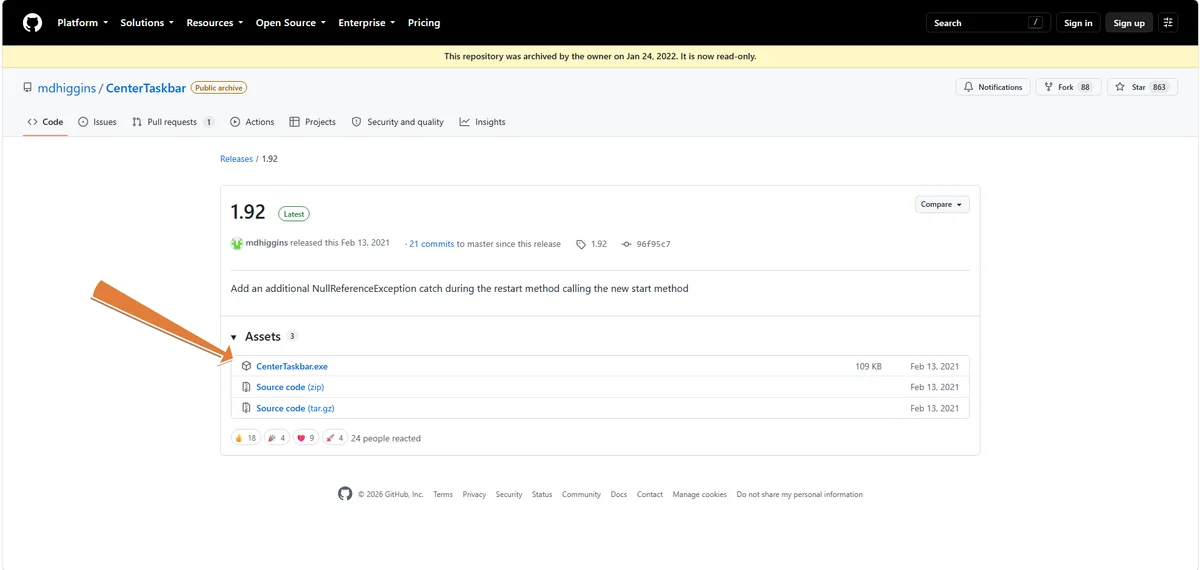Open the 21 commits link

click(x=431, y=244)
